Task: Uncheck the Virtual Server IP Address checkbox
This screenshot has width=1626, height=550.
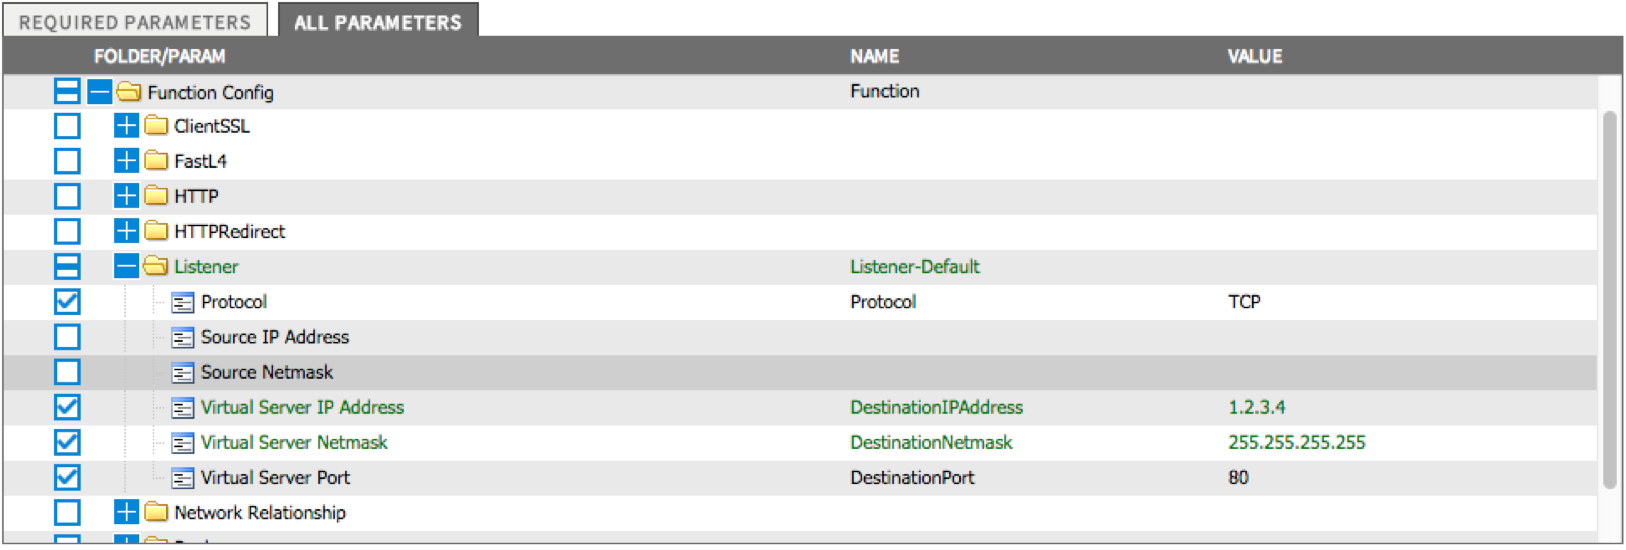Action: [67, 407]
